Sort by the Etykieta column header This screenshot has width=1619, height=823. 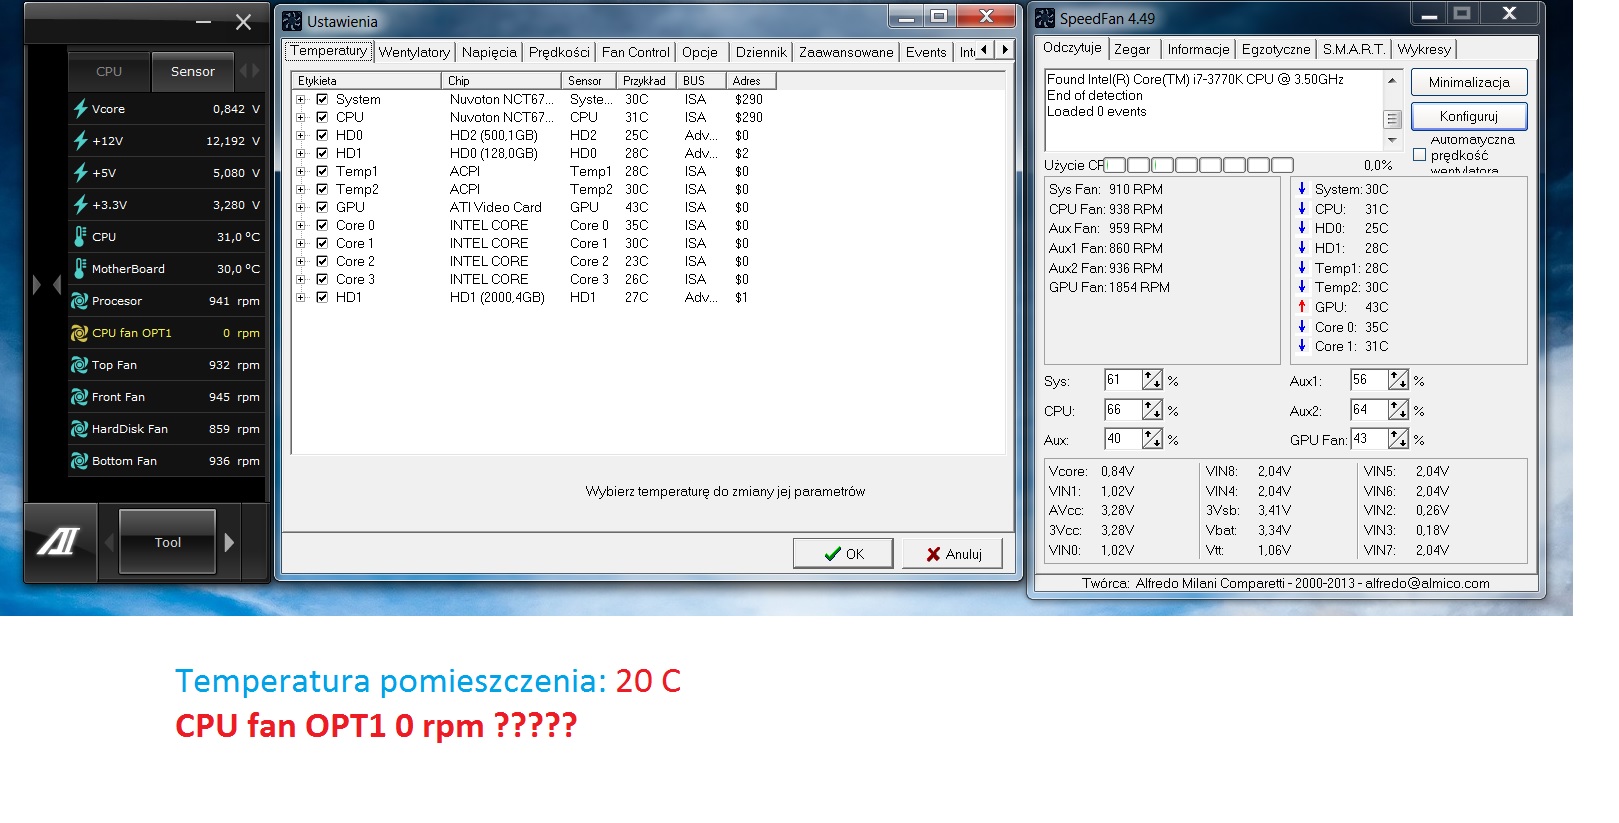point(366,81)
